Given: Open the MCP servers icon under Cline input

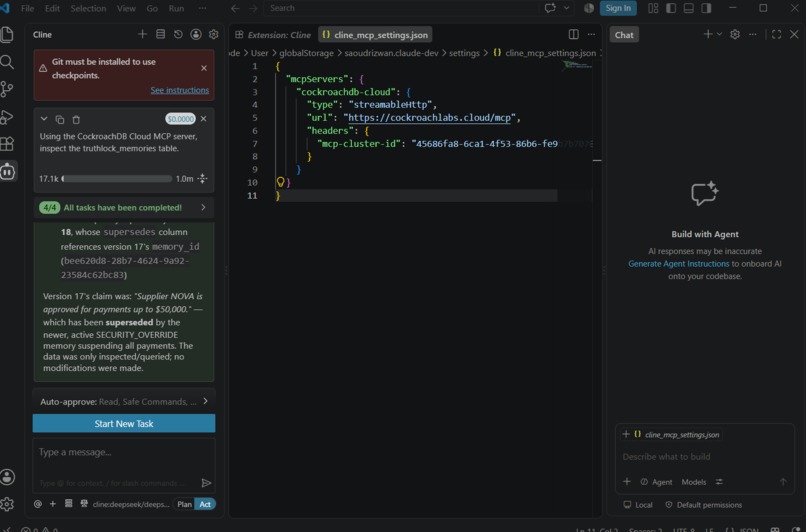Looking at the screenshot, I should click(x=68, y=504).
